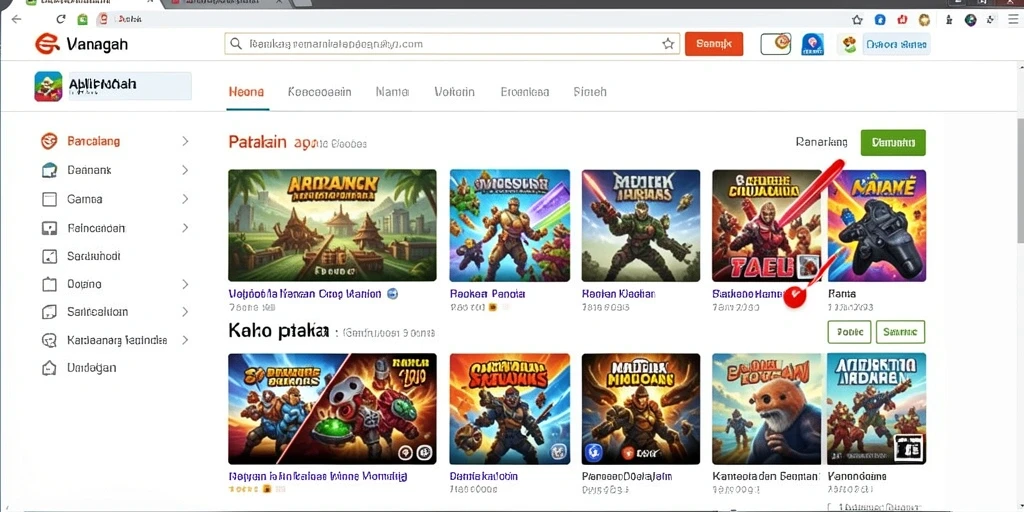The width and height of the screenshot is (1024, 512).
Task: Click the Kardaanarg lacindes sidebar icon
Action: pyautogui.click(x=49, y=340)
